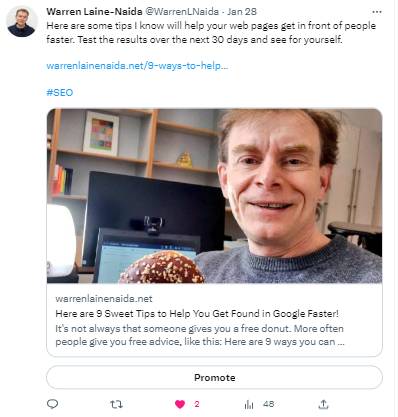Image resolution: width=398 pixels, height=417 pixels.
Task: Follow the warrenlainenaida.net/9-ways-to-help link
Action: point(137,66)
